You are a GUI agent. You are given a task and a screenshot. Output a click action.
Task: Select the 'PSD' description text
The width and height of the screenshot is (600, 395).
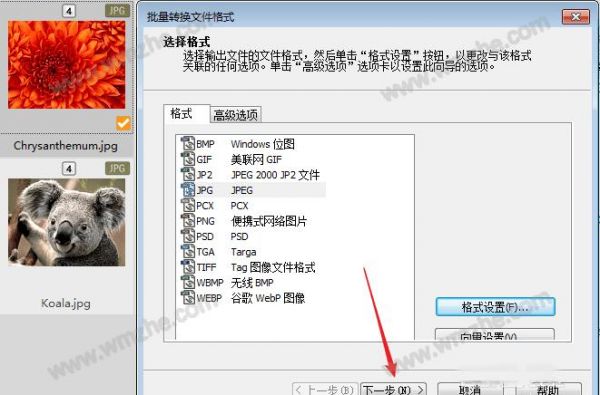240,237
